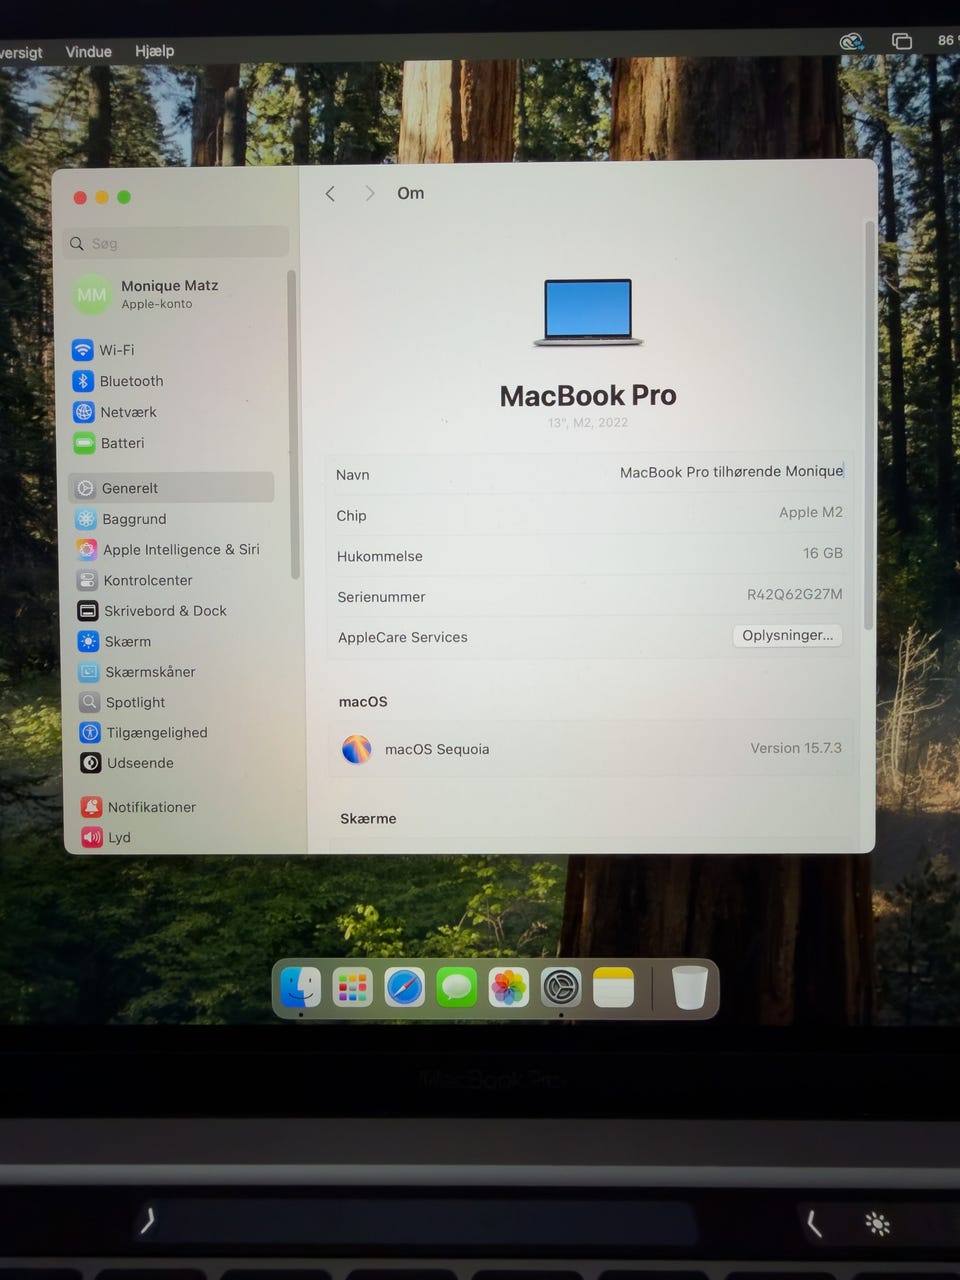Click the macOS Sequoia label

click(437, 749)
